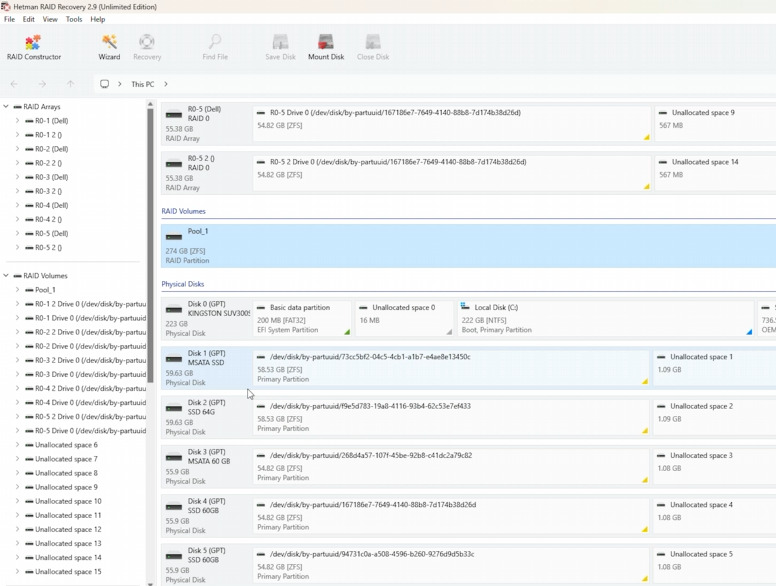Open partition by-partuuid/f9e5d783 on Disk 2
This screenshot has height=586, width=776.
451,417
